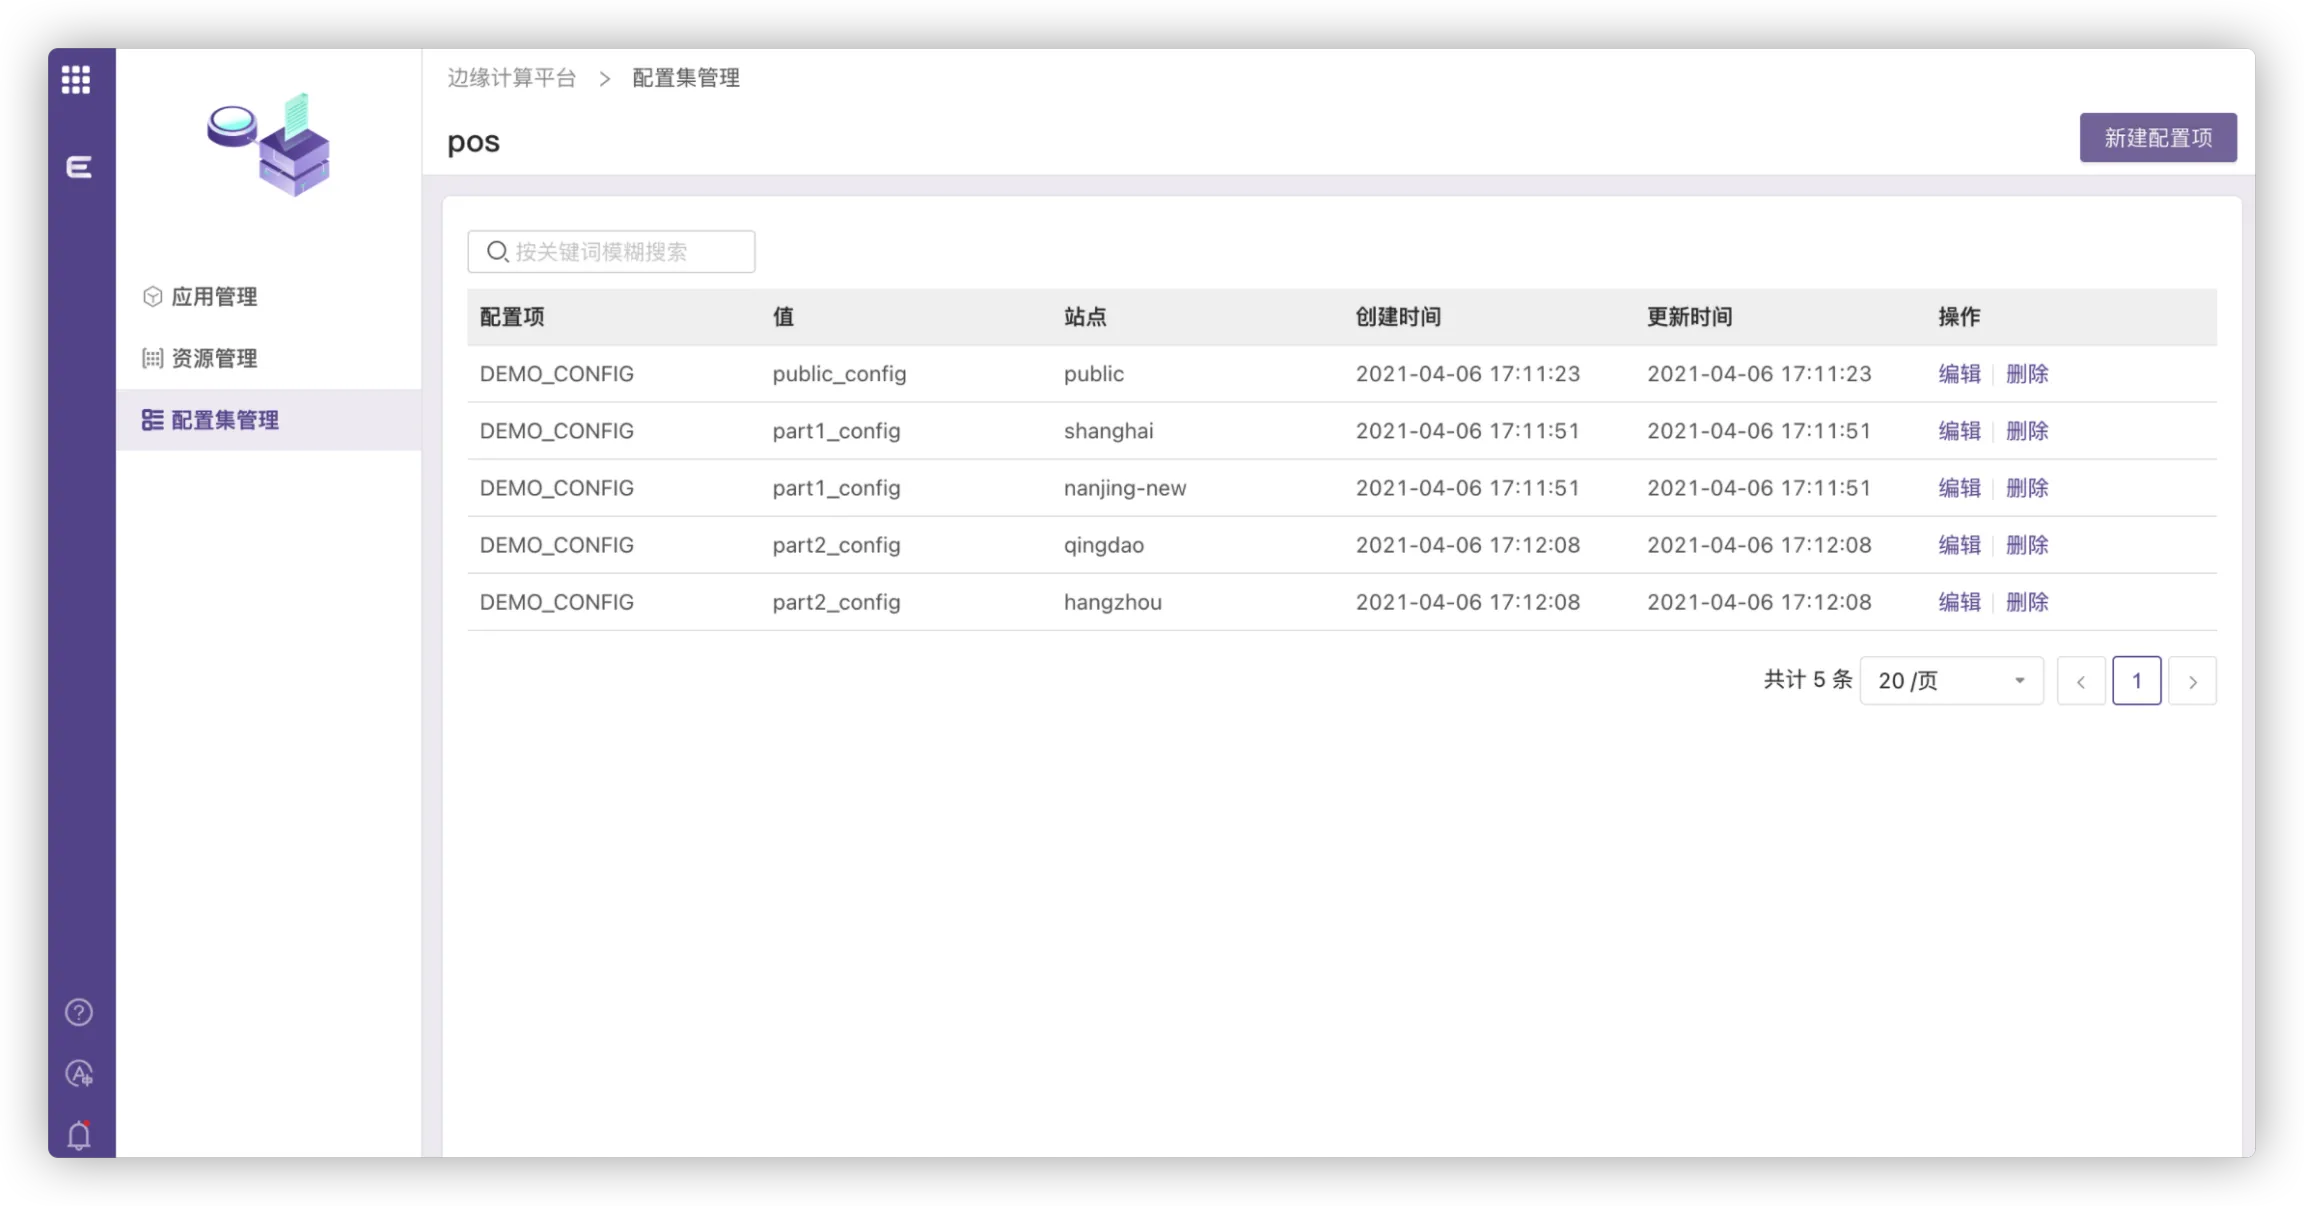This screenshot has width=2304, height=1206.
Task: Open 资源管理 in the sidebar
Action: (x=213, y=358)
